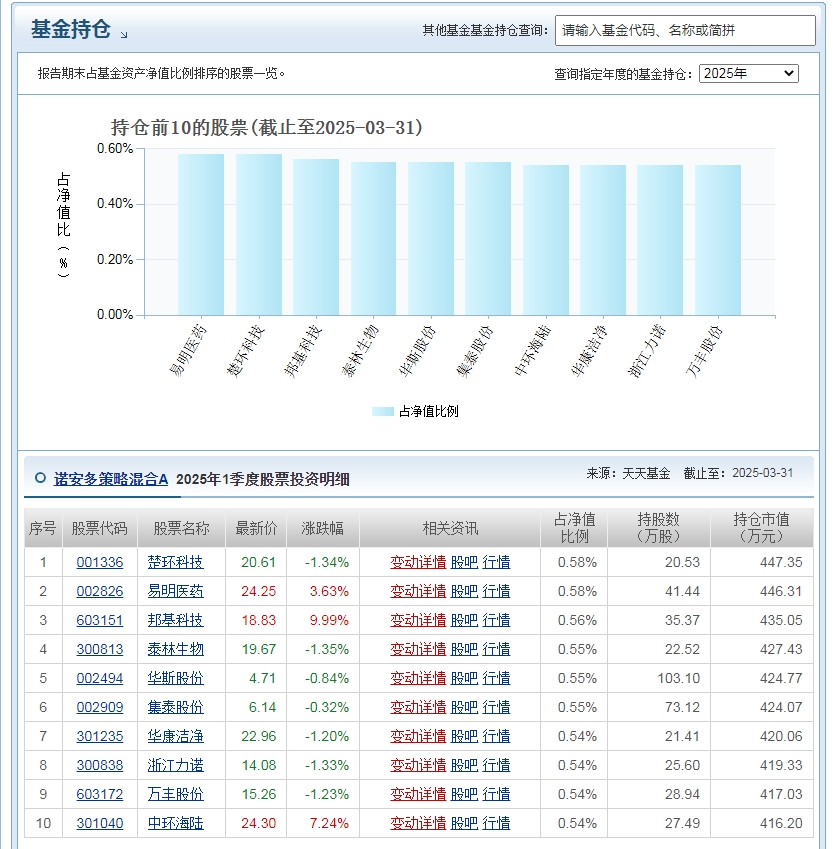Open the 邦基科技 stock name link
The image size is (837, 849).
tap(175, 620)
